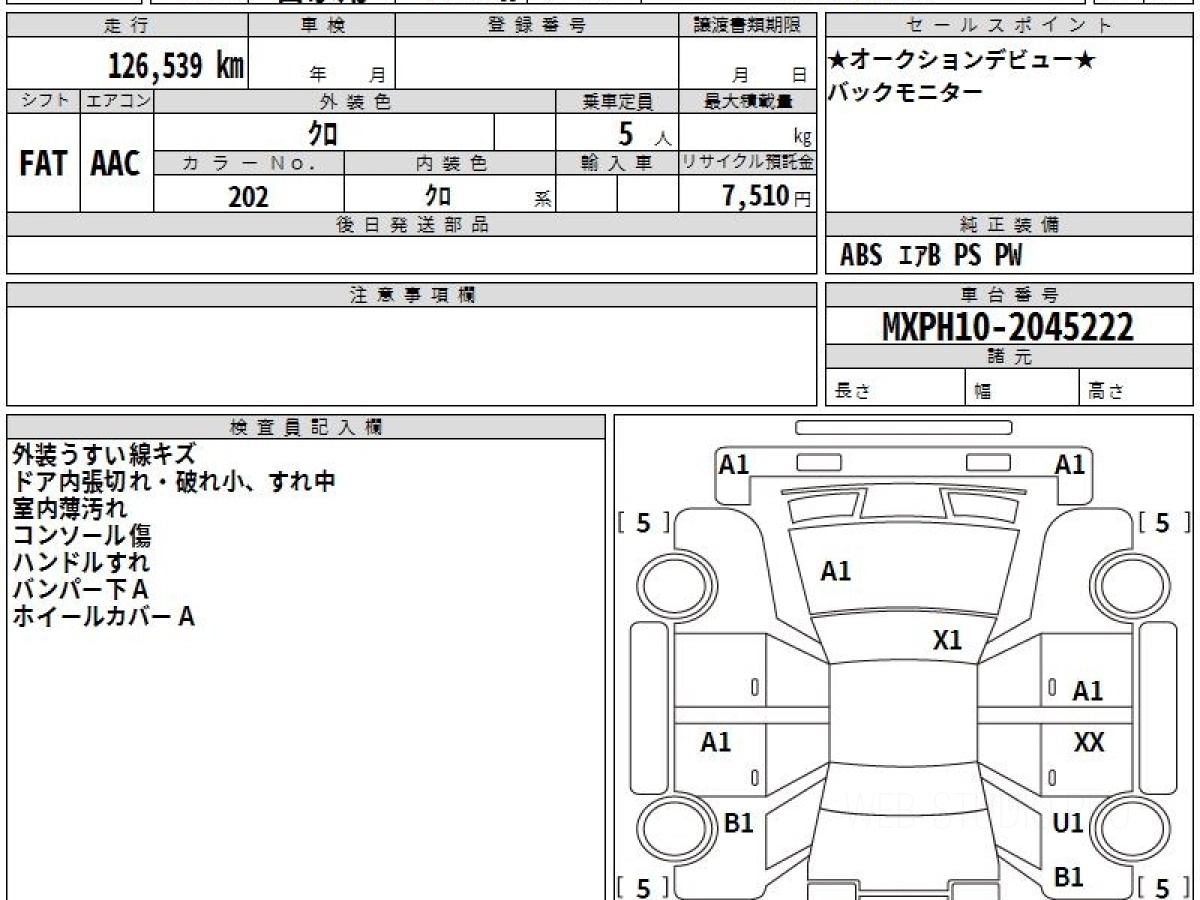Click the ABS エアB PS PW equipment line

931,256
